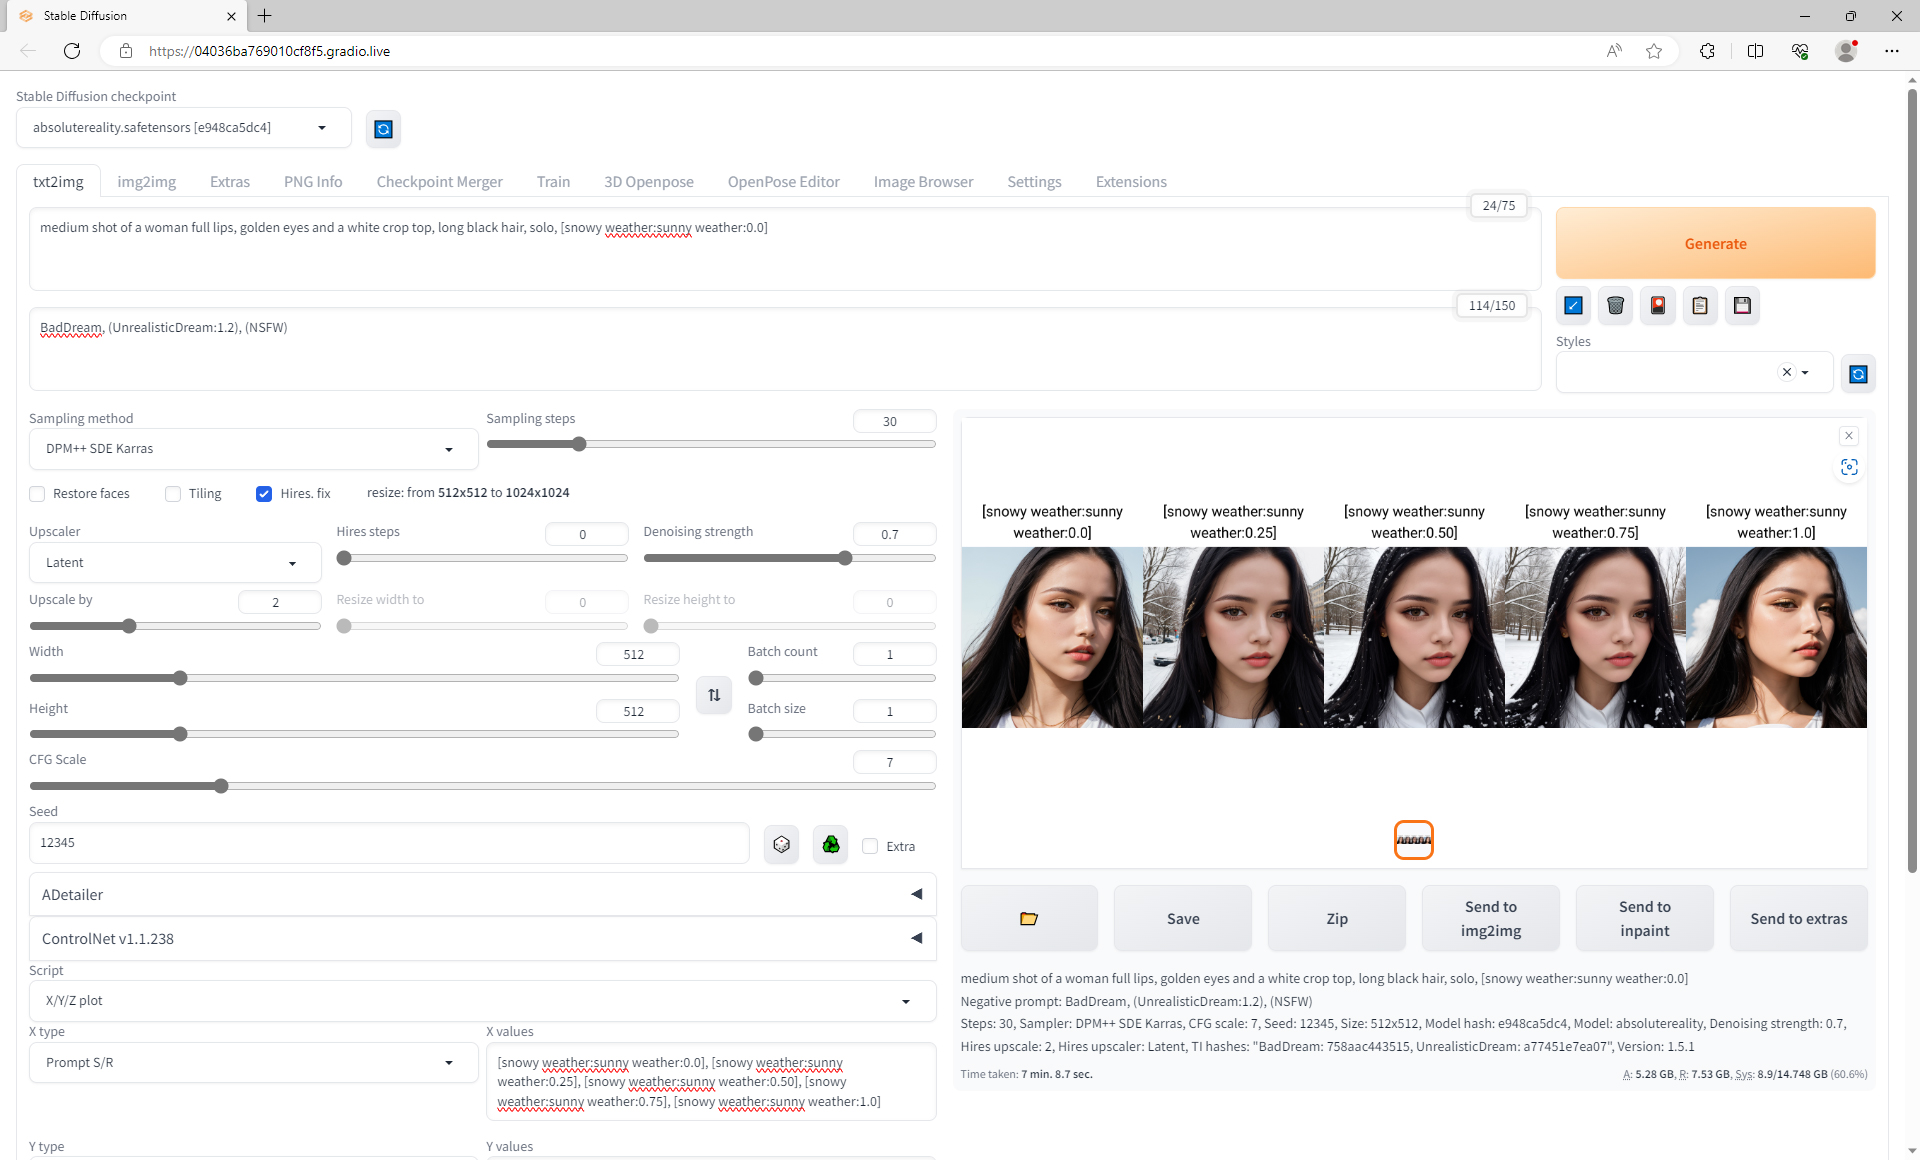This screenshot has width=1920, height=1160.
Task: Click the Send to extras button
Action: pyautogui.click(x=1798, y=918)
